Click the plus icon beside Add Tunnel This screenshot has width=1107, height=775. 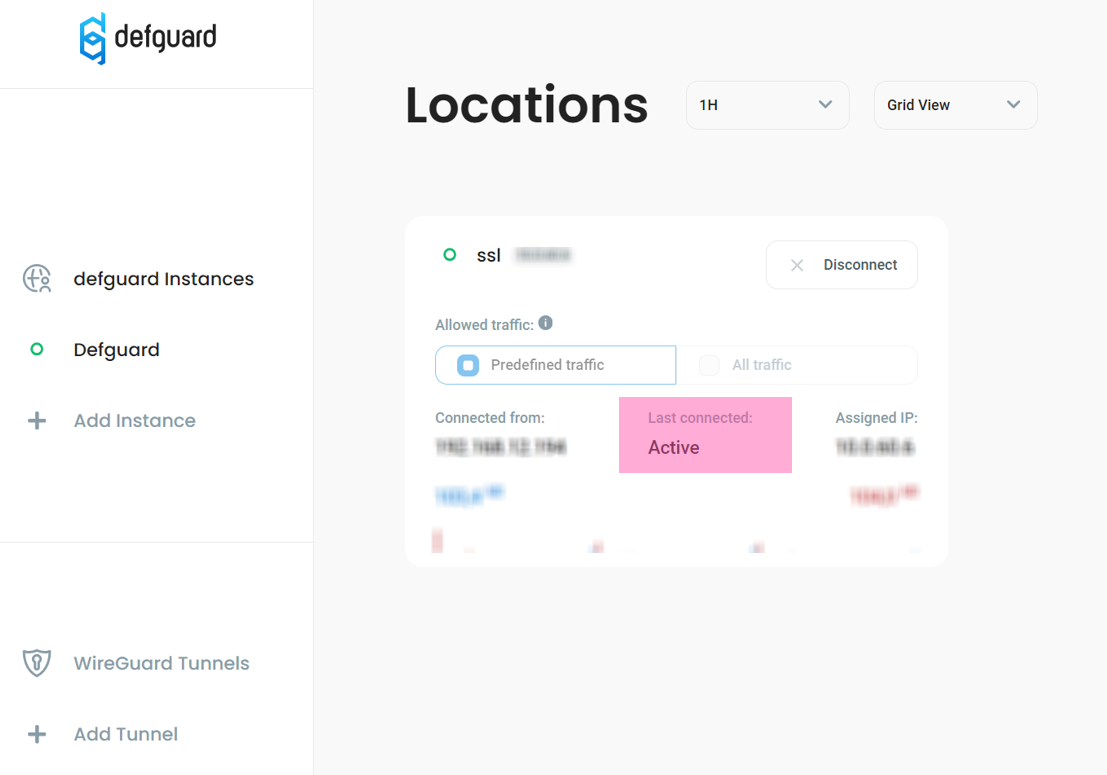tap(37, 734)
